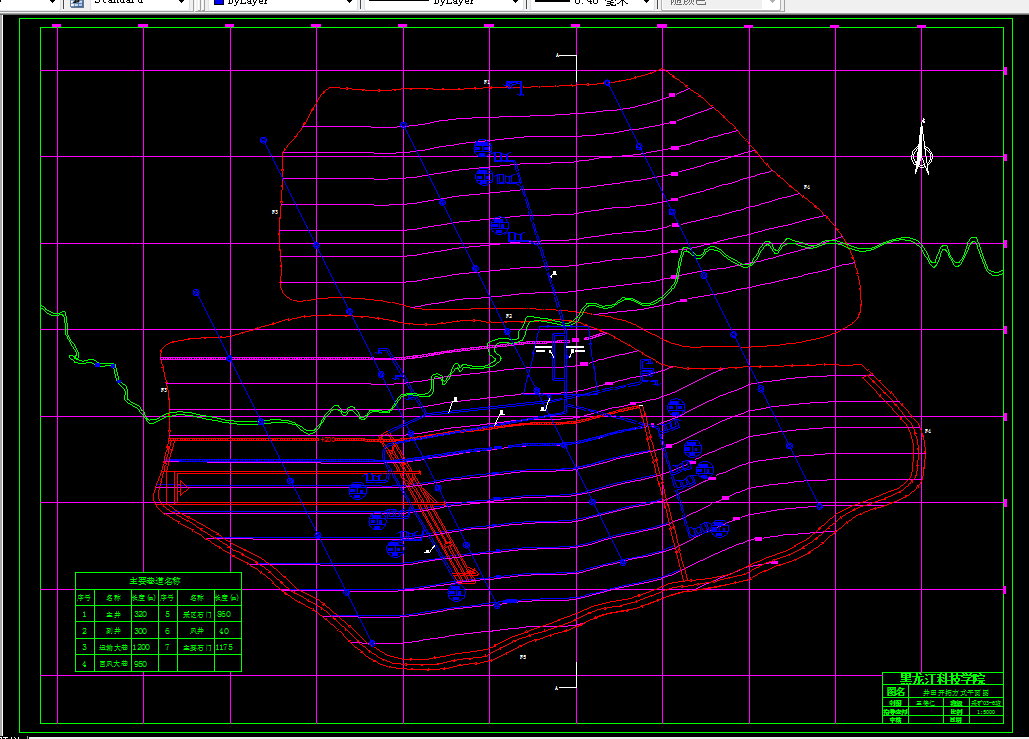This screenshot has width=1029, height=739.
Task: Select the 制图 label in the title block
Action: pos(895,703)
